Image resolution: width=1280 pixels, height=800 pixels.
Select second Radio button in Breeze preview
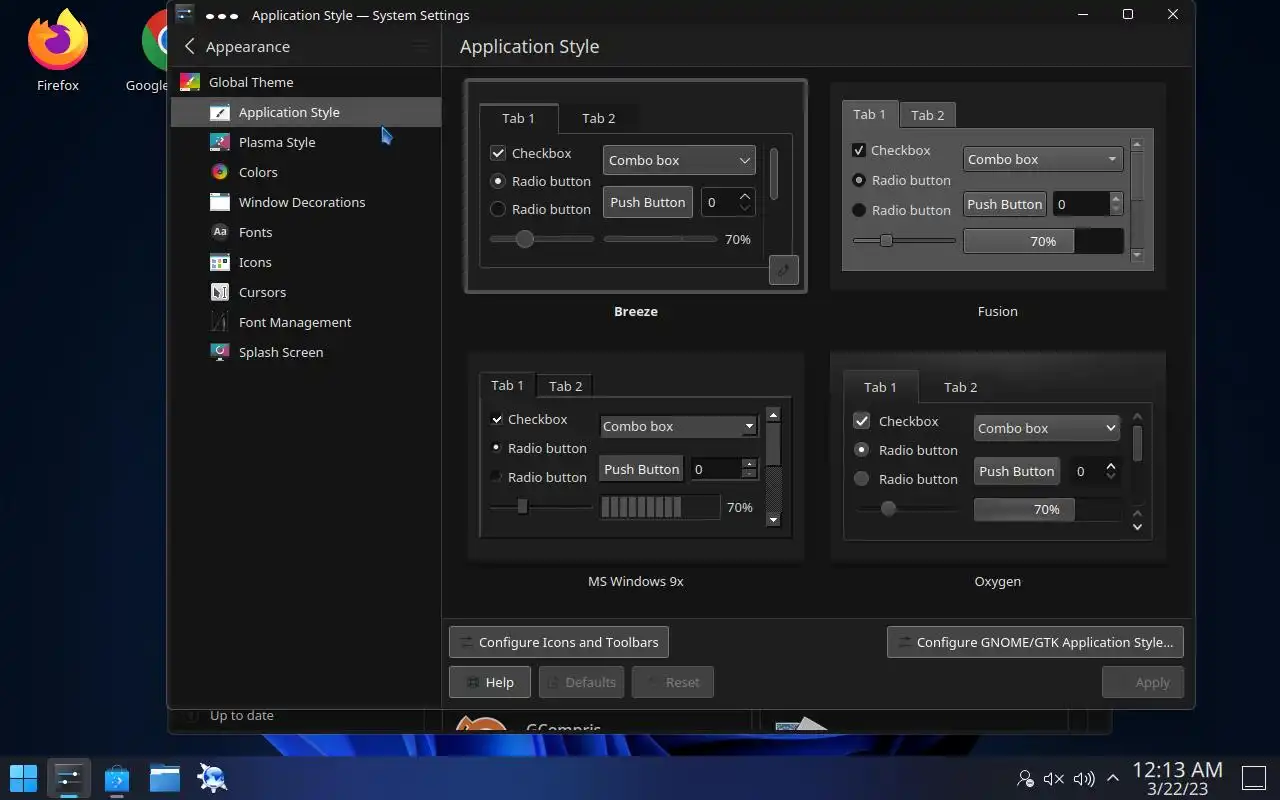coord(498,209)
